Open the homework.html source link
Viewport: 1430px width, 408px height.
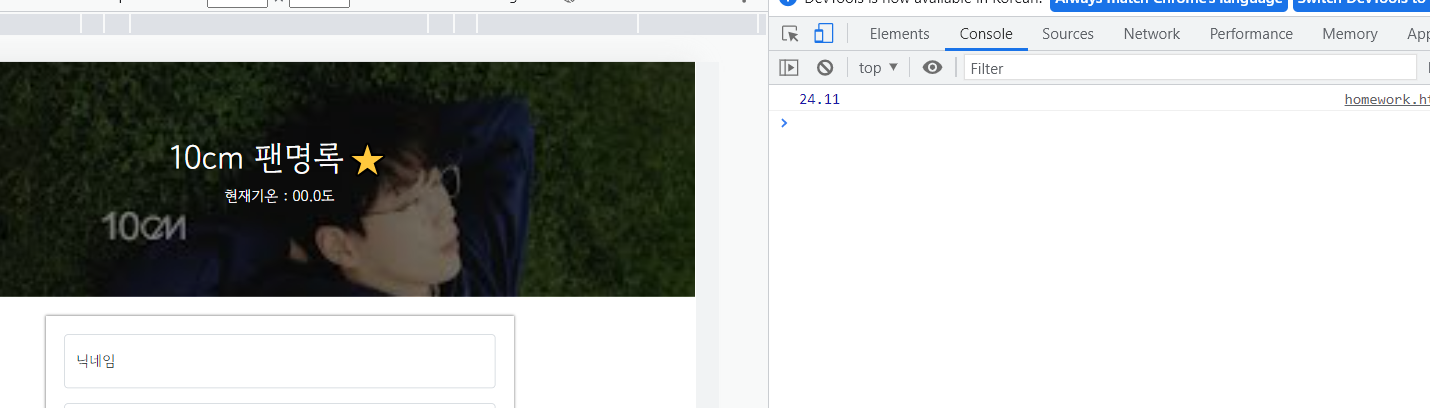tap(1387, 99)
